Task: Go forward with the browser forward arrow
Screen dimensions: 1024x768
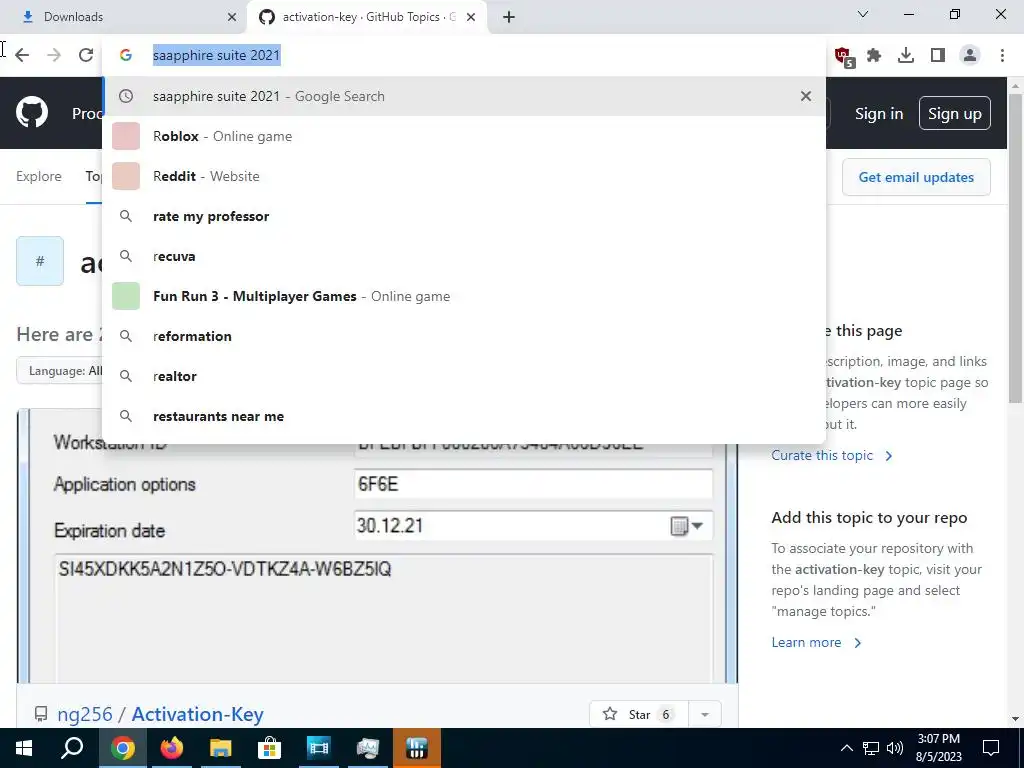Action: click(x=54, y=55)
